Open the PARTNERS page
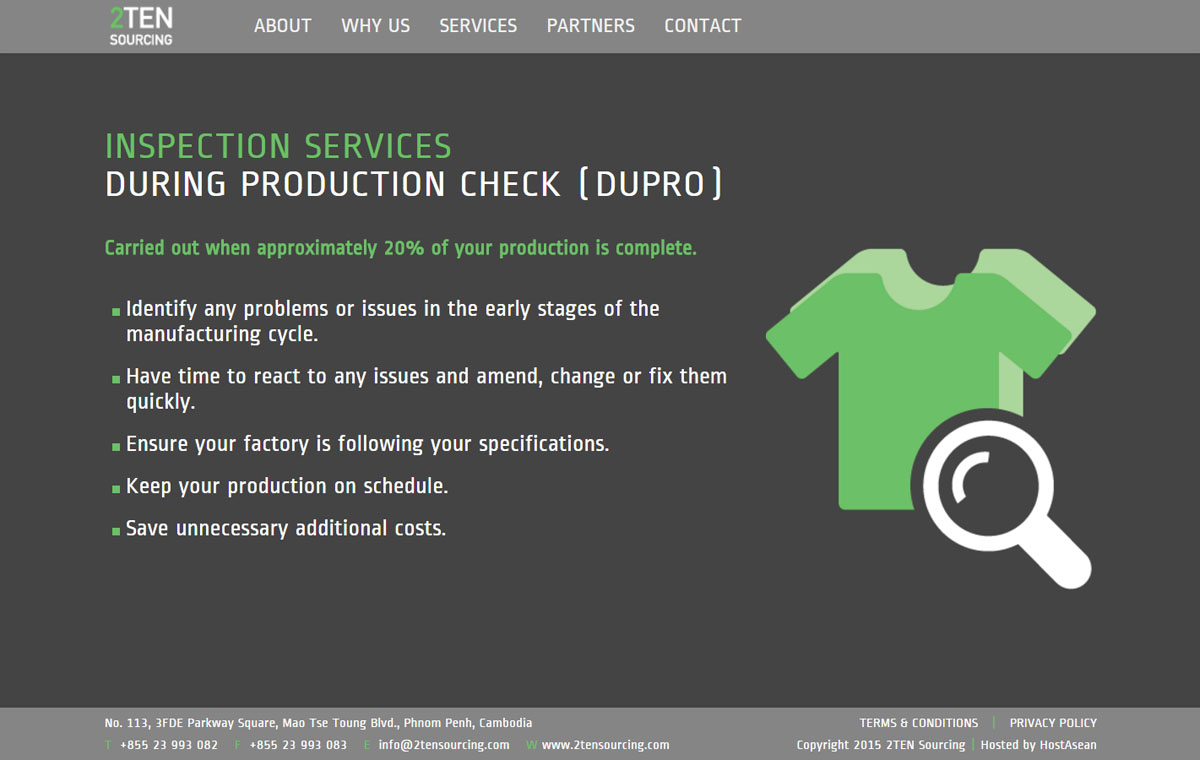1200x760 pixels. (590, 26)
